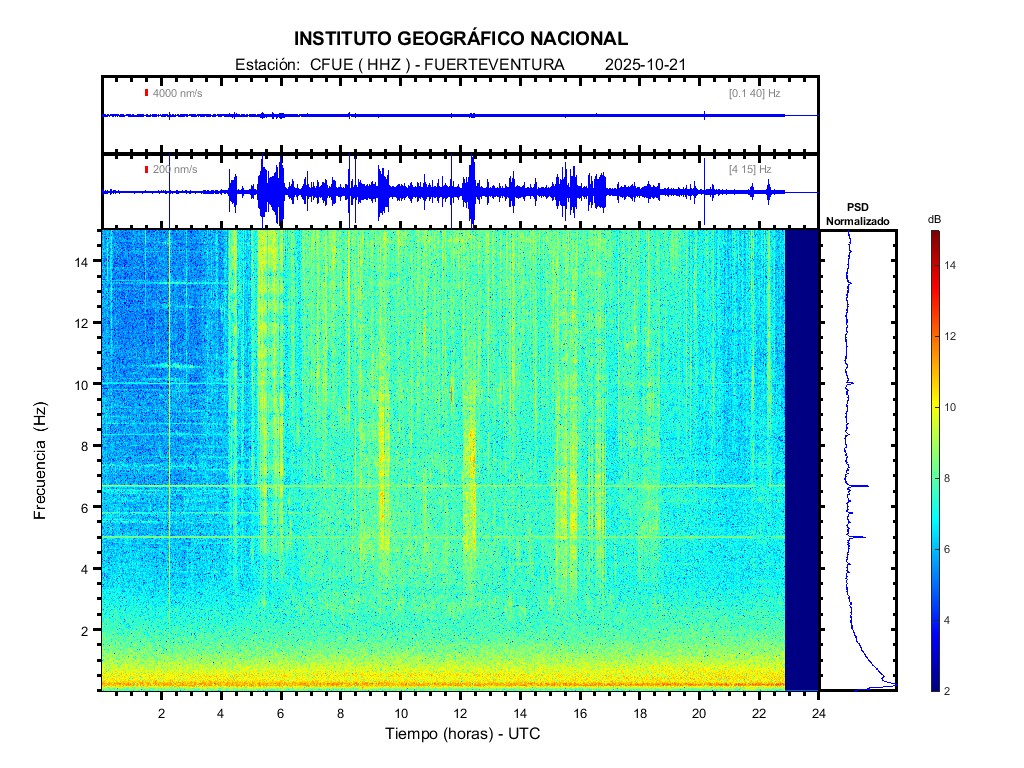
Task: Click the red 4000 nm/s scale marker
Action: (x=146, y=93)
